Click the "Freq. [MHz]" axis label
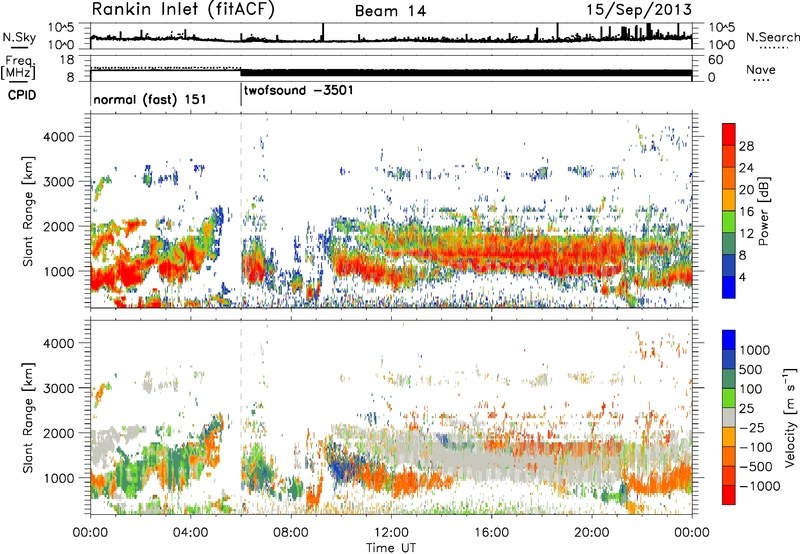This screenshot has width=800, height=554. pos(18,67)
